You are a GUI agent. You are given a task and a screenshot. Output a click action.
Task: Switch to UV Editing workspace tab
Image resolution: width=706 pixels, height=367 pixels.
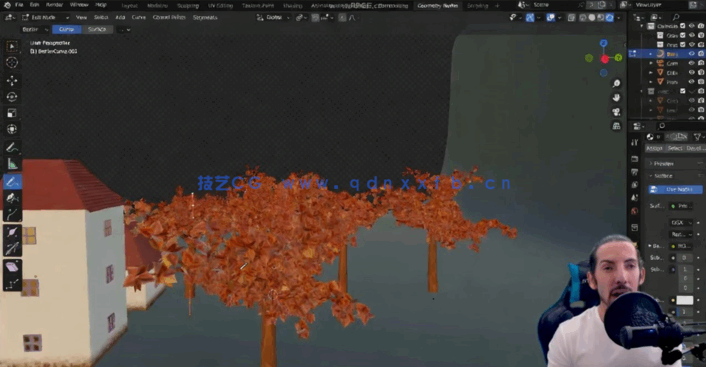pyautogui.click(x=221, y=6)
